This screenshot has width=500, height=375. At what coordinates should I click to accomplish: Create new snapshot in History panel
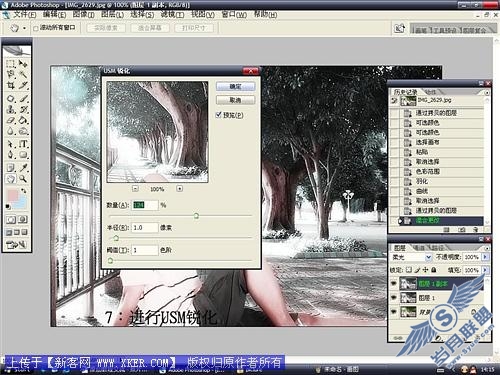[462, 230]
